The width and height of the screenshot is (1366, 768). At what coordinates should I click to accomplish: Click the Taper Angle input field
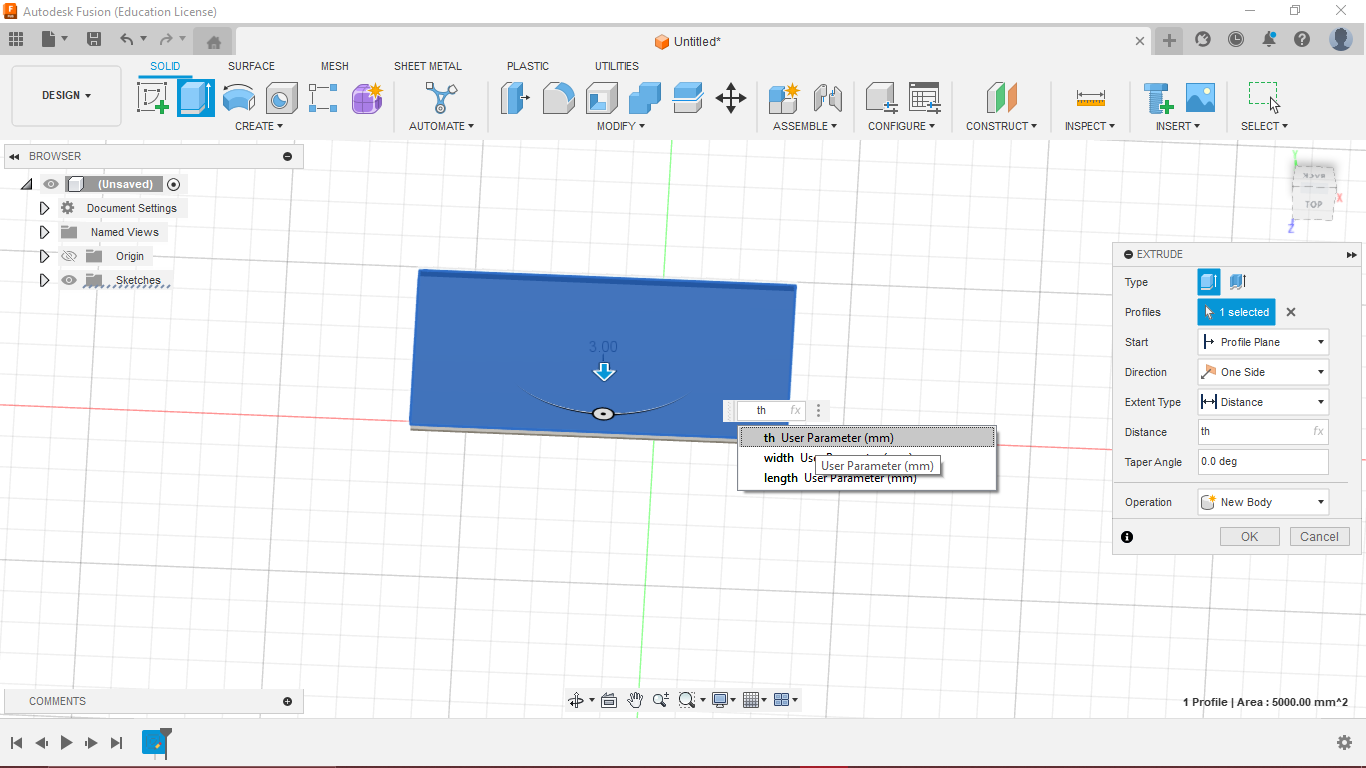(1263, 462)
